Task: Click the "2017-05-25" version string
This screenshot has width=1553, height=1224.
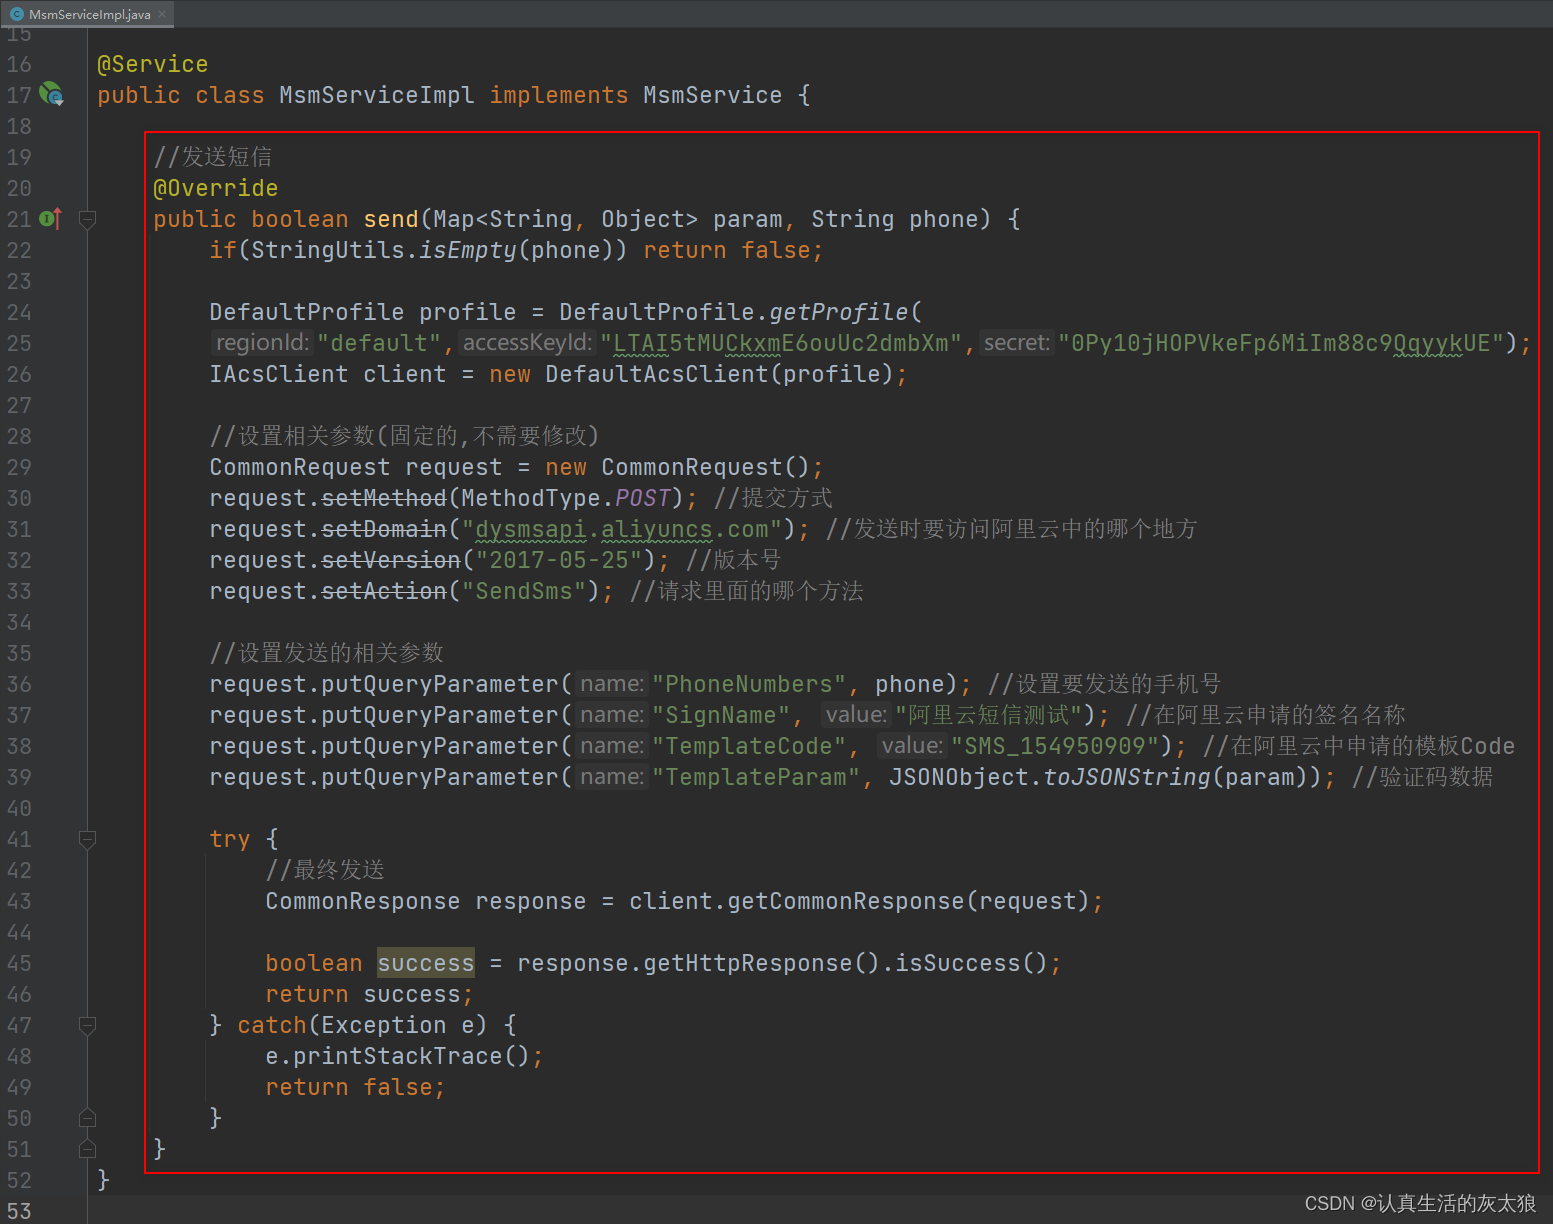Action: click(x=559, y=560)
